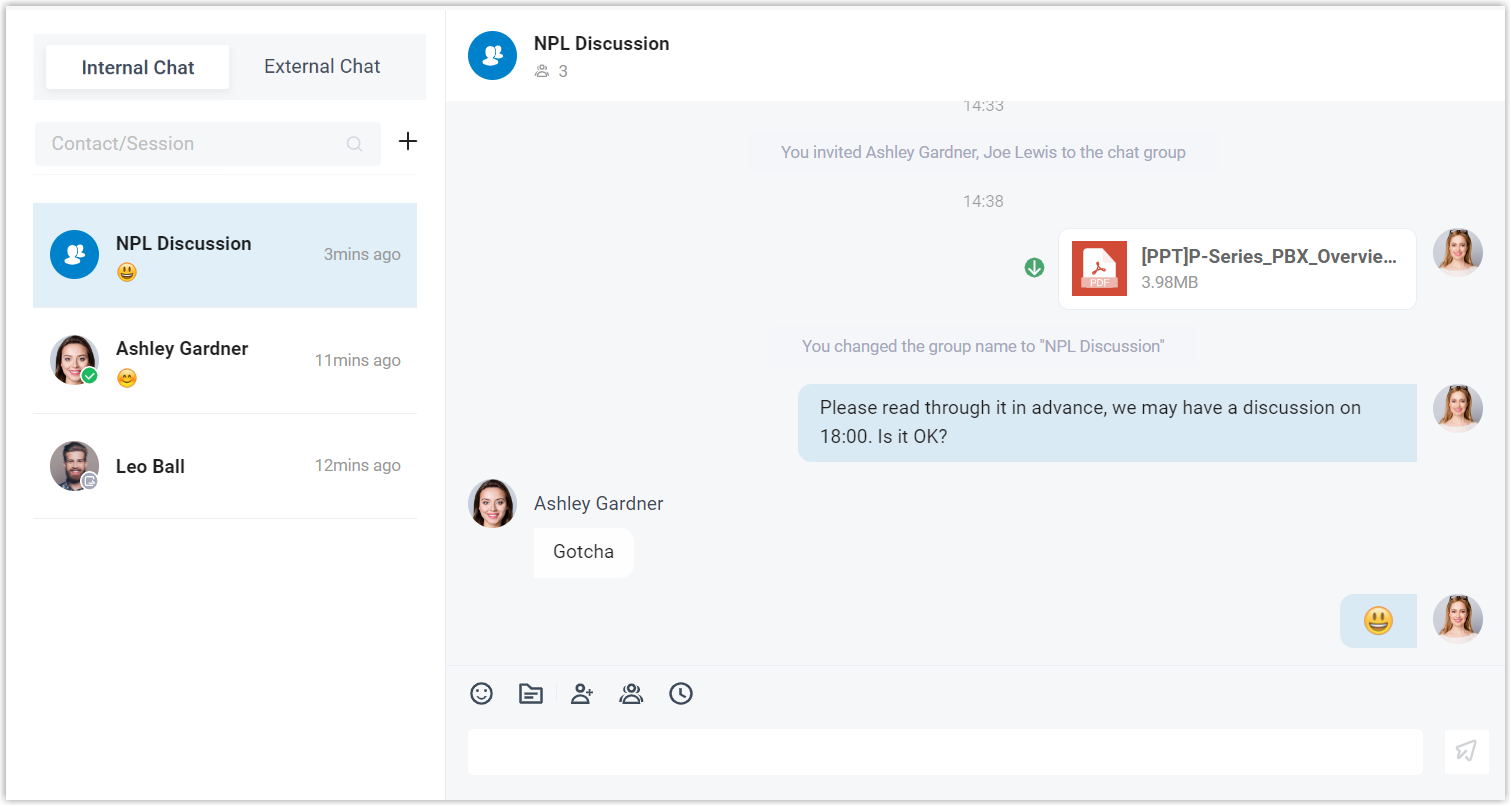Open the Ashley Gardner conversation
Image resolution: width=1511 pixels, height=806 pixels.
(225, 361)
